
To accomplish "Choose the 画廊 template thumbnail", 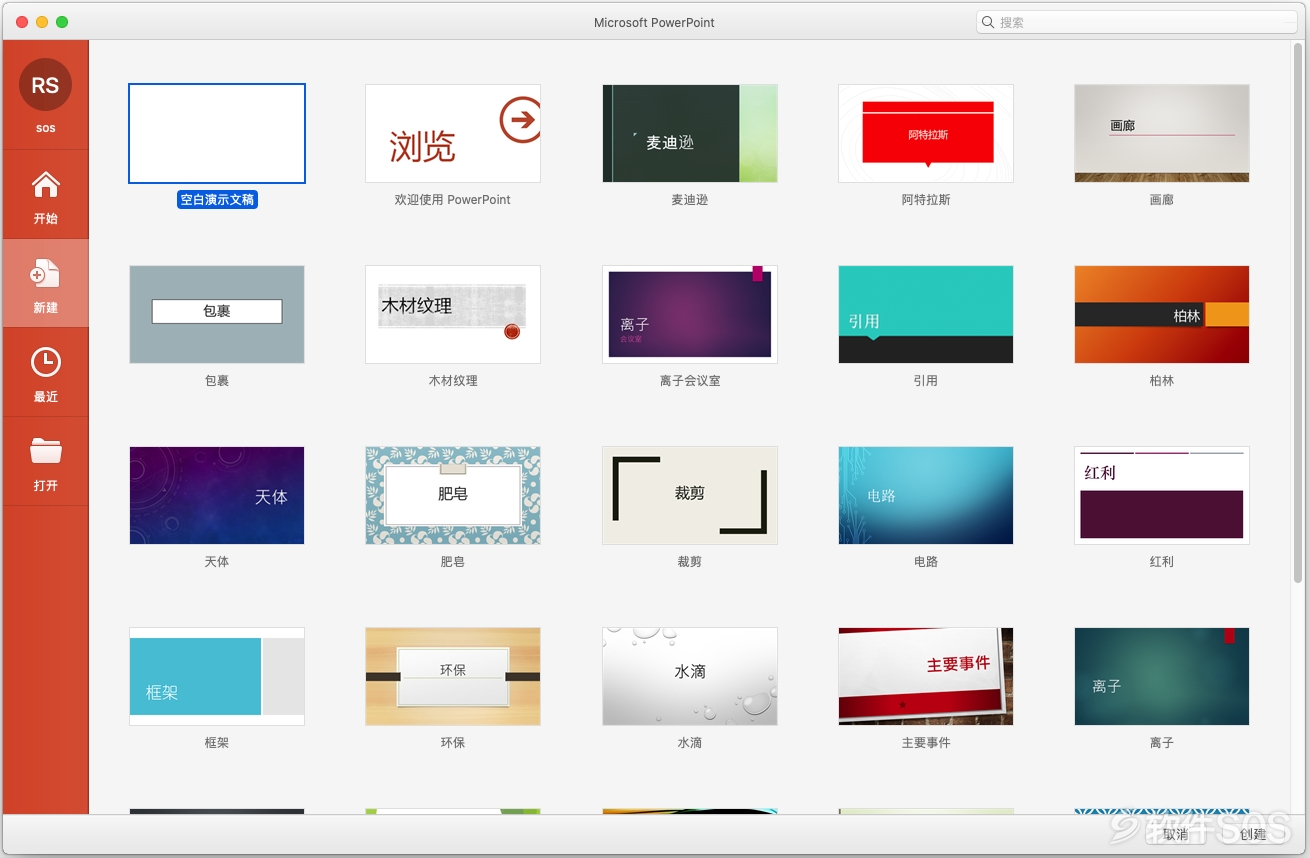I will coord(1162,134).
